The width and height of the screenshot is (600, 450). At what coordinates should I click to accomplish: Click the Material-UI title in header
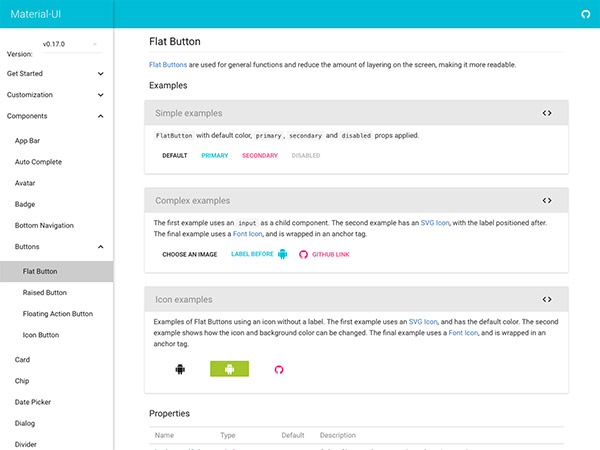36,14
